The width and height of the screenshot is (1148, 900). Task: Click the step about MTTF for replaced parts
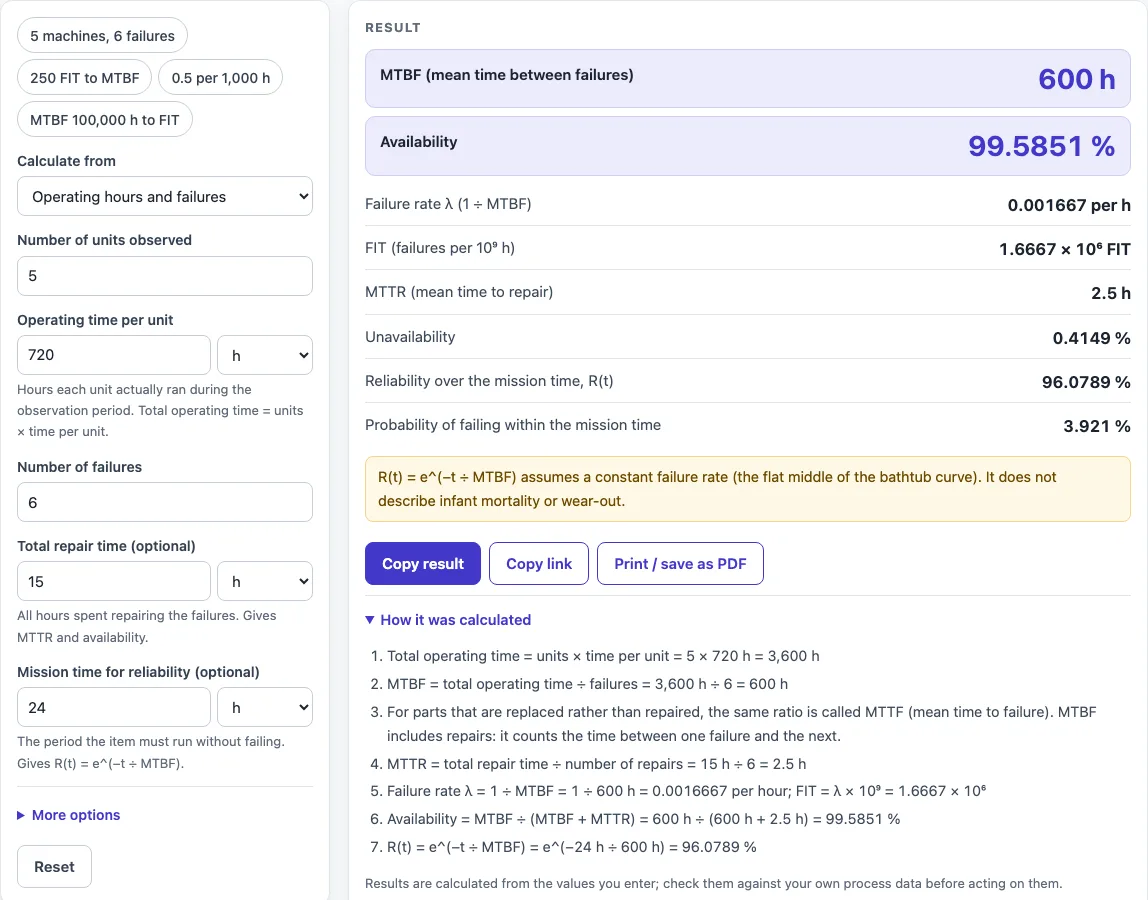(x=742, y=724)
